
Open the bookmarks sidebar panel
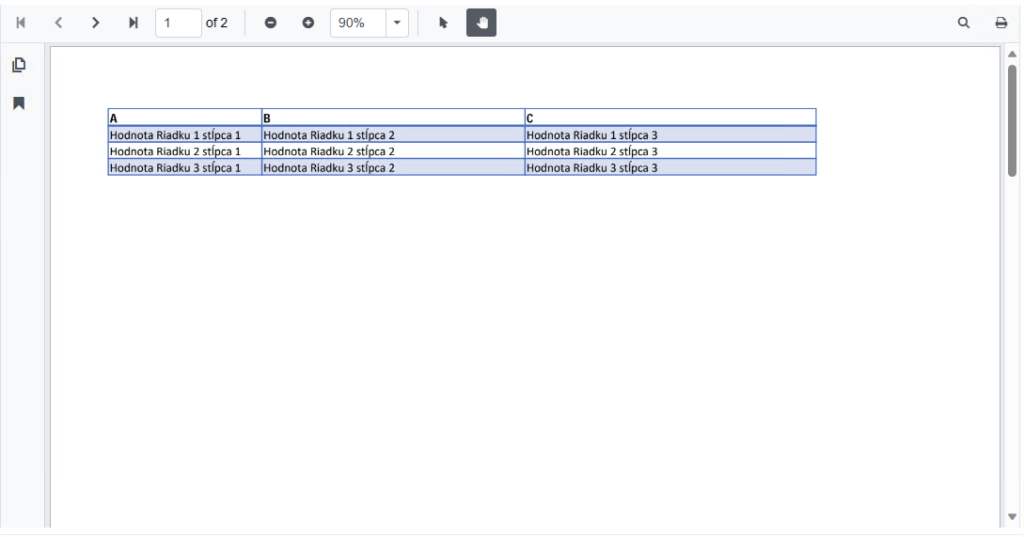pyautogui.click(x=18, y=103)
